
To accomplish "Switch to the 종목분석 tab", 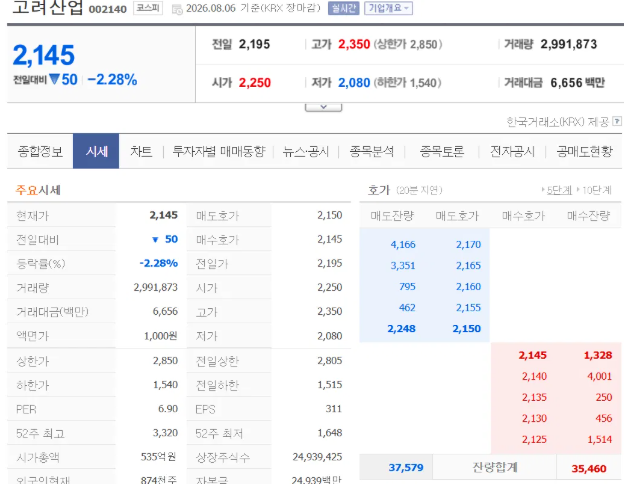I will [x=371, y=151].
